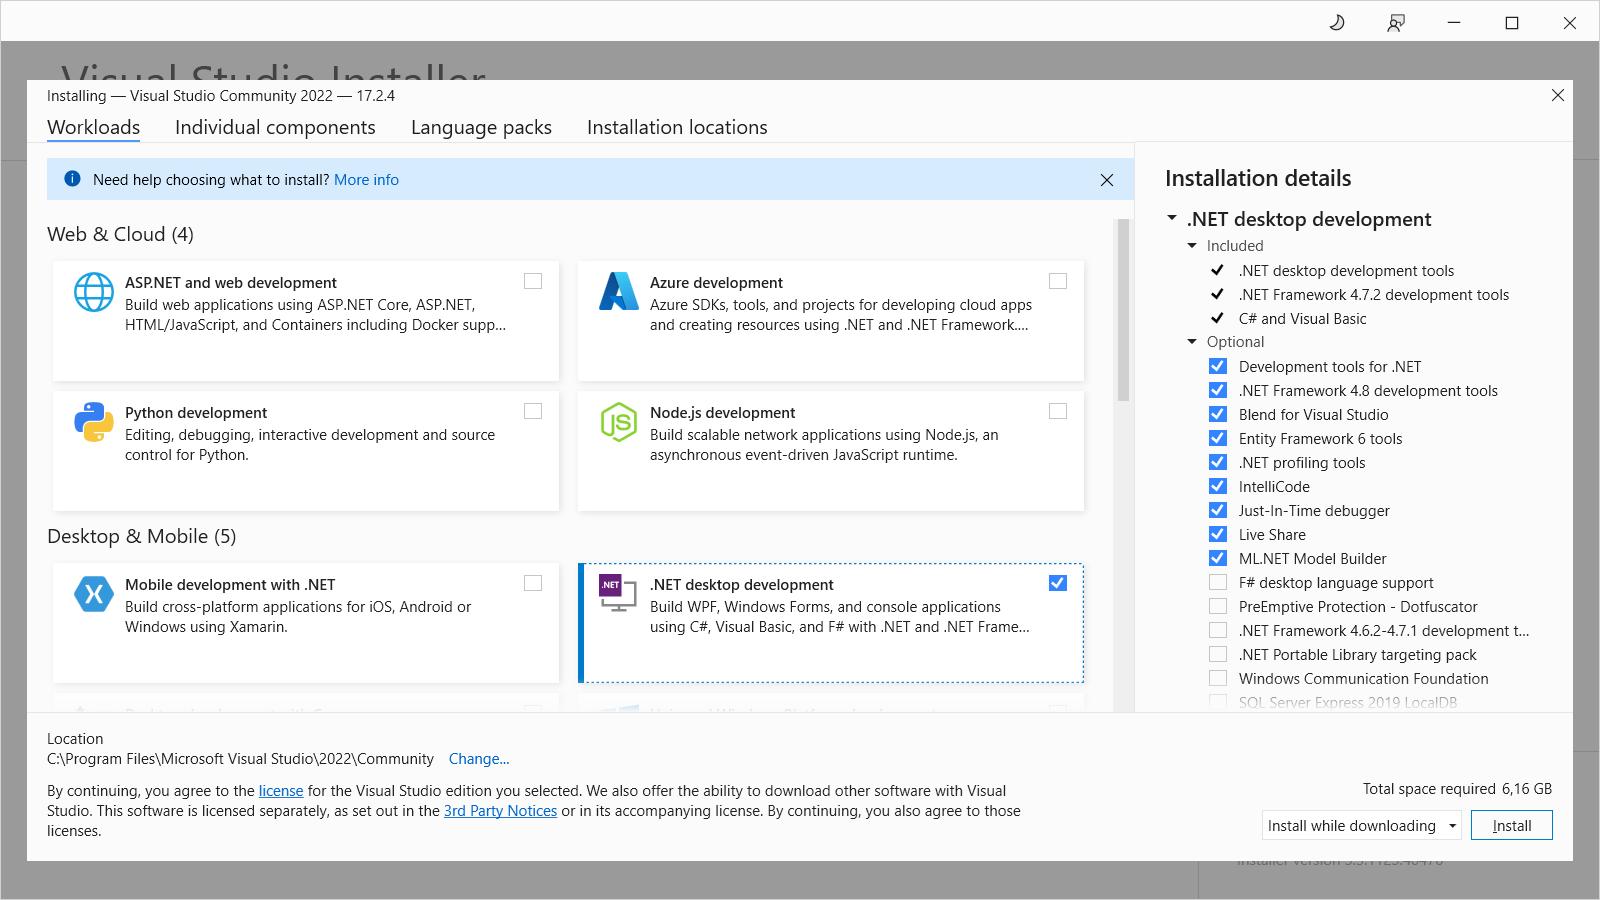Click C# and Visual Basic included item

[1302, 319]
